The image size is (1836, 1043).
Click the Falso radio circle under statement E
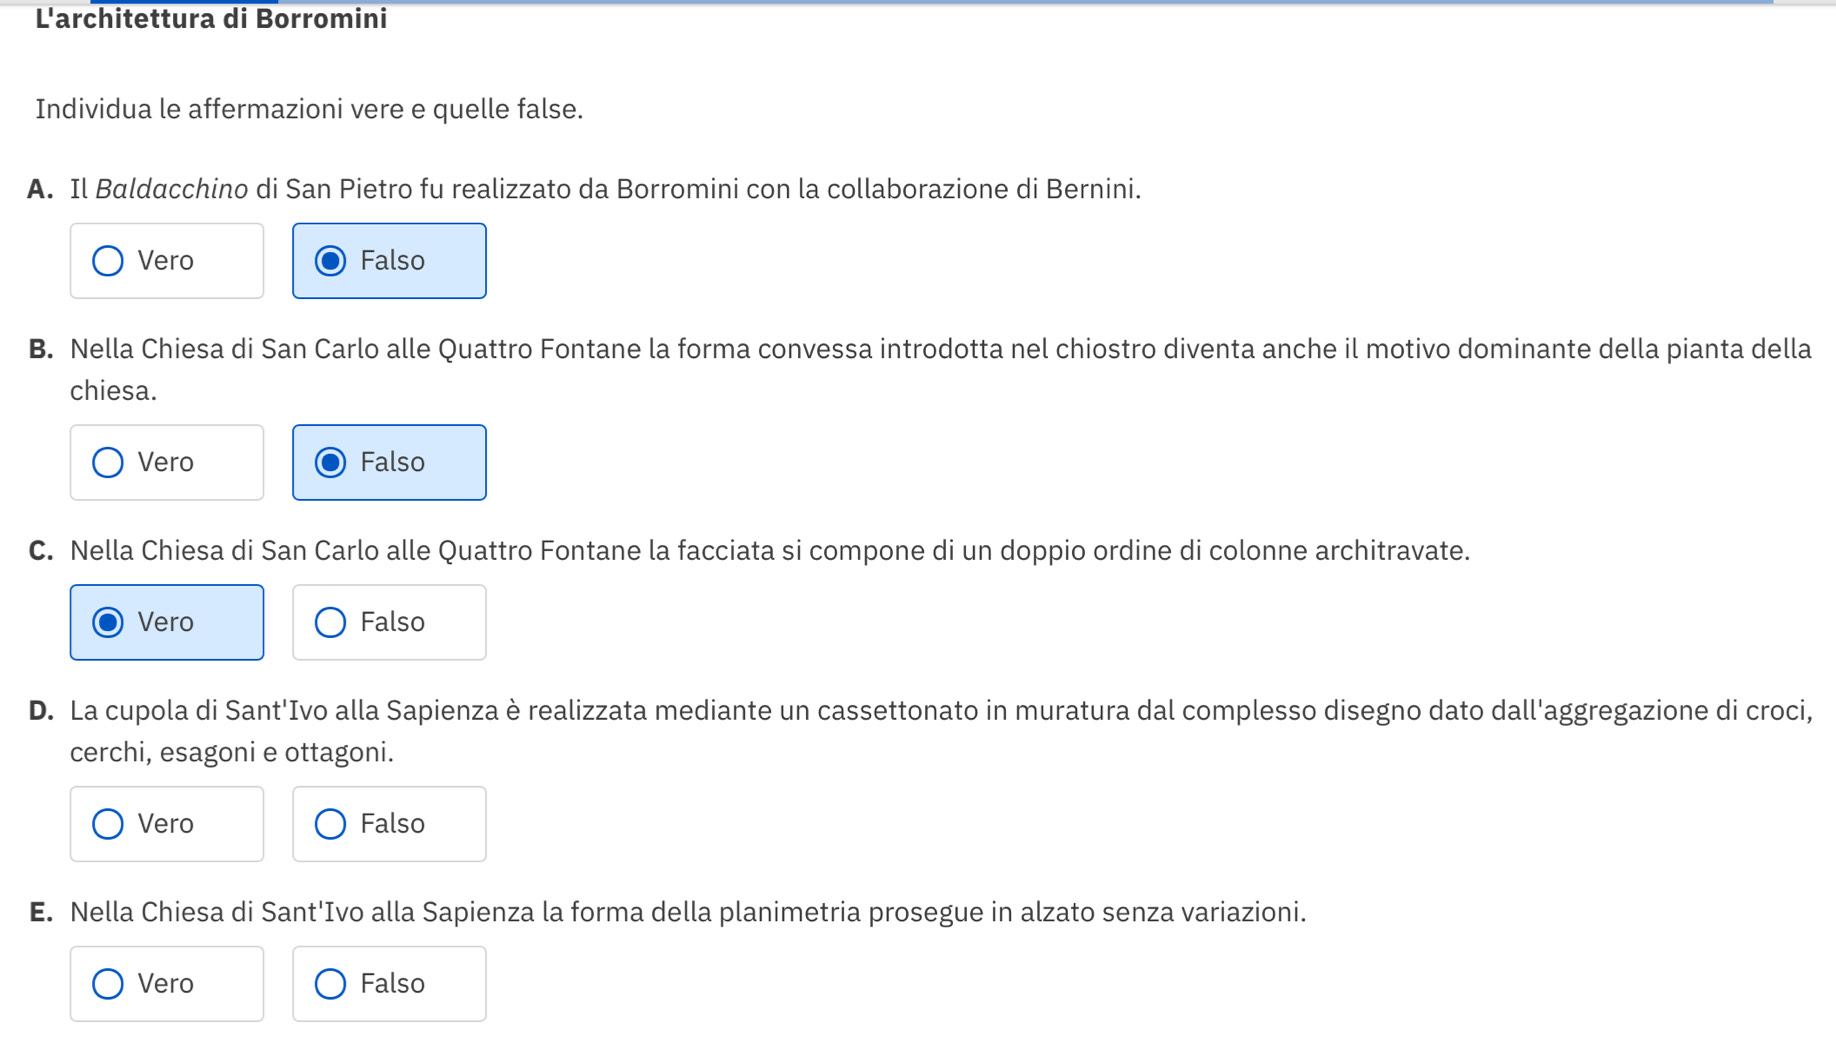click(330, 984)
